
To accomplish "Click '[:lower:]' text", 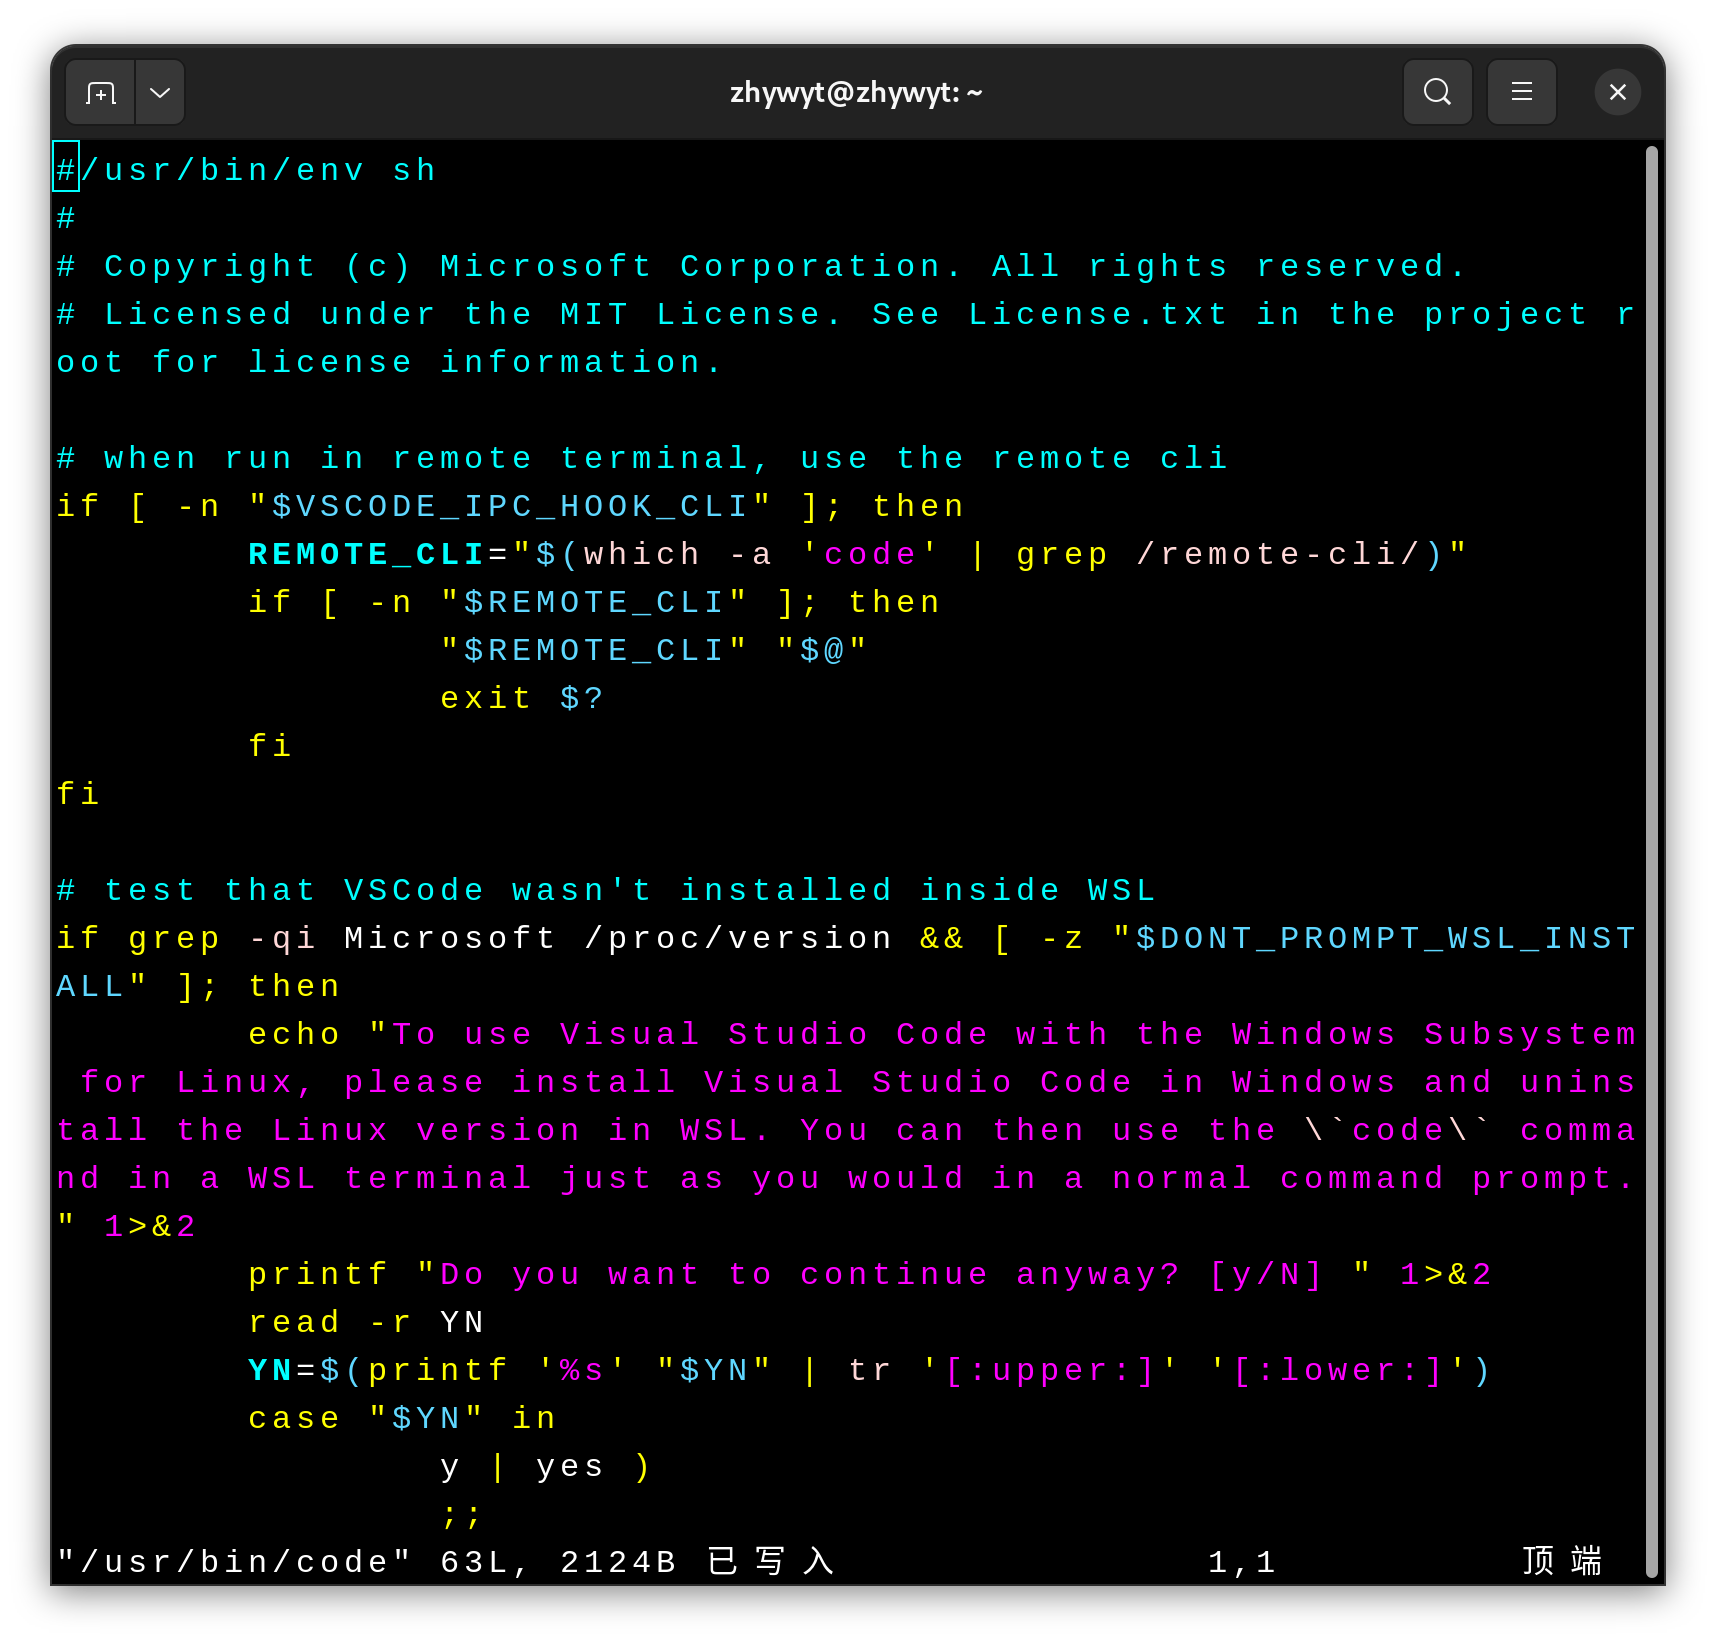I will click(1338, 1370).
